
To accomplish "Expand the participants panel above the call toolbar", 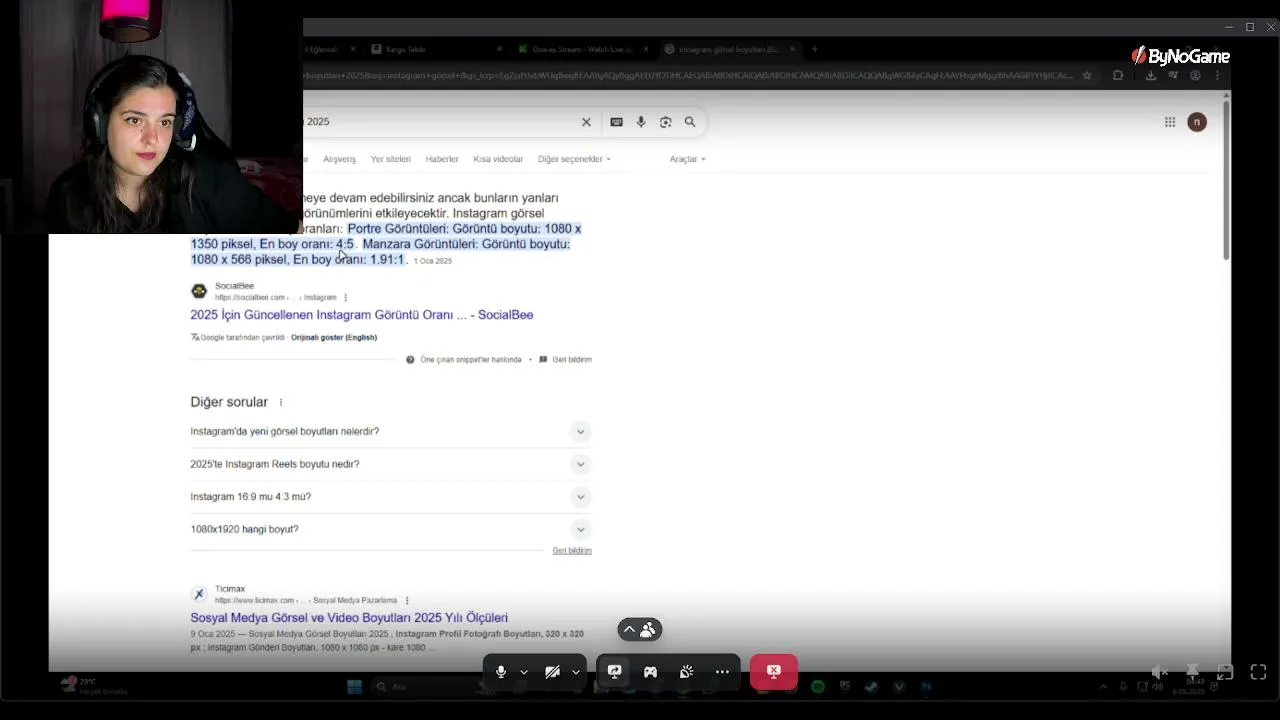I will (640, 629).
